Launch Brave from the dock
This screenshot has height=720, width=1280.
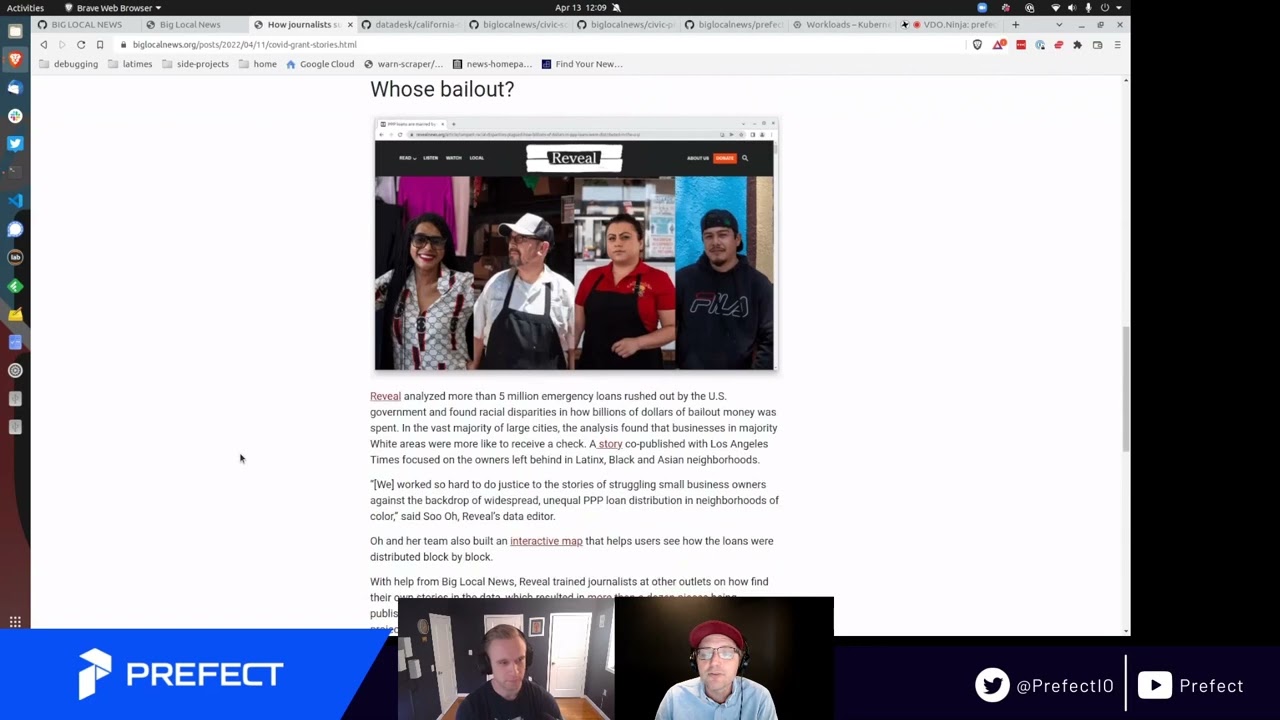[15, 59]
